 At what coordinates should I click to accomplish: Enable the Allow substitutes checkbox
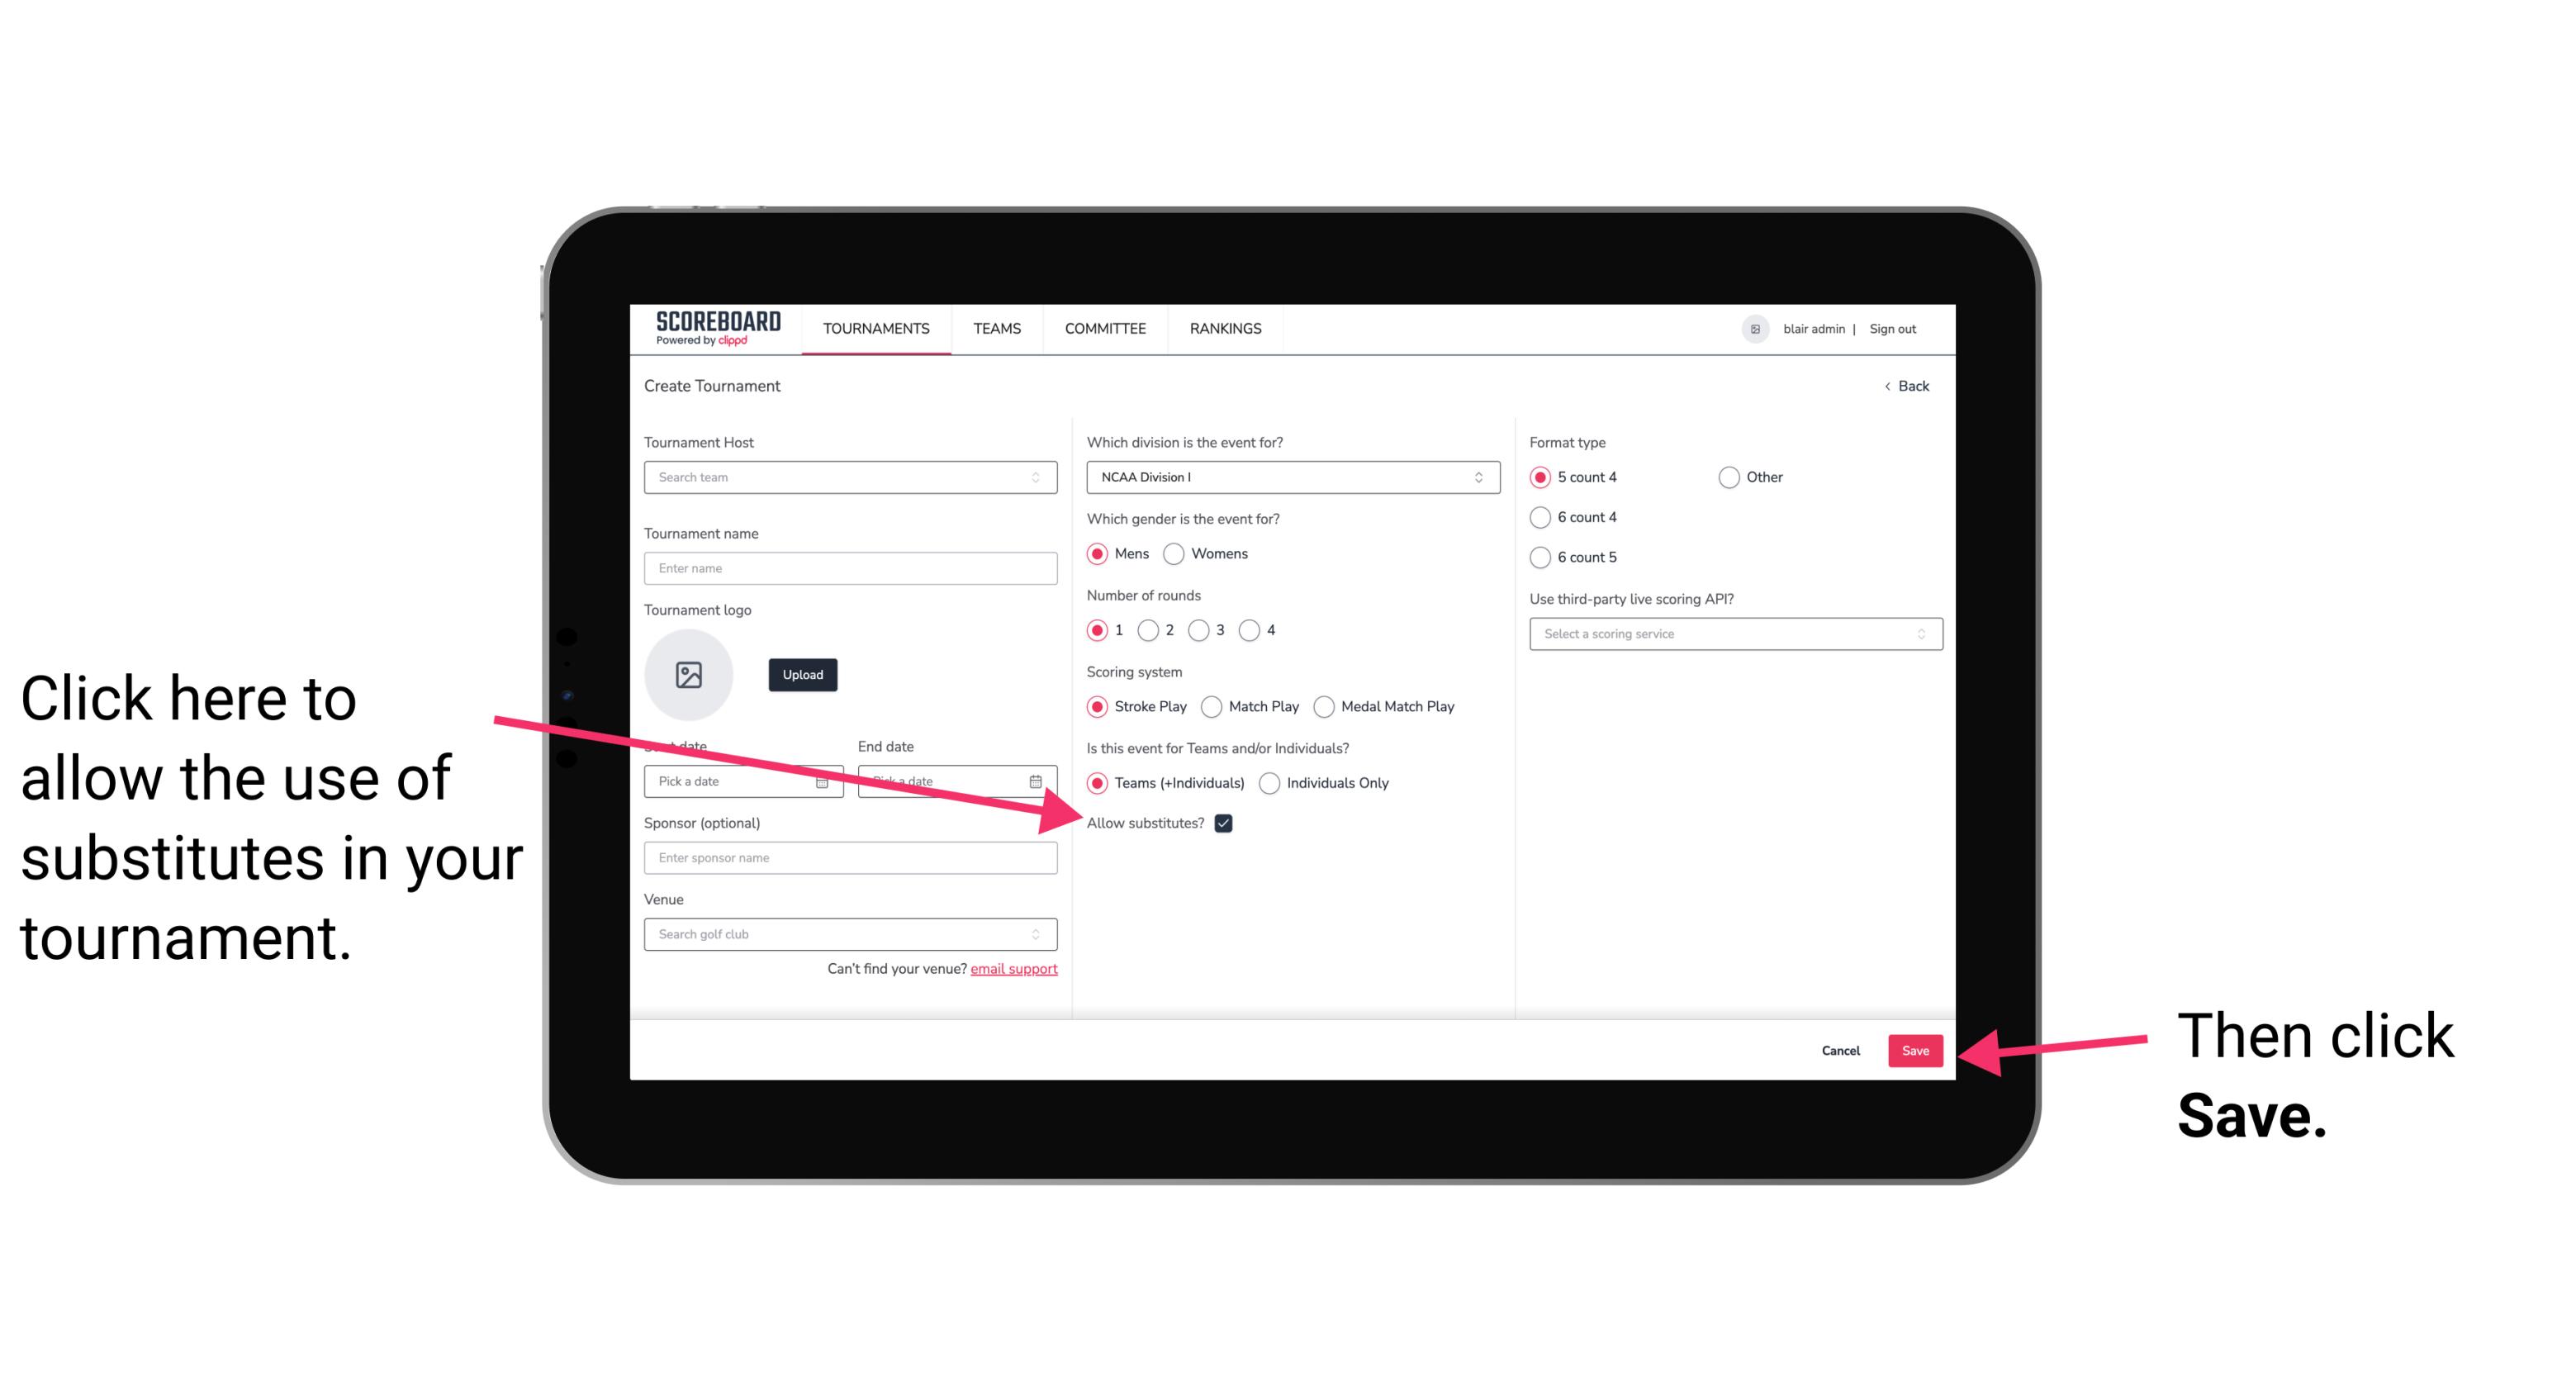coord(1226,823)
